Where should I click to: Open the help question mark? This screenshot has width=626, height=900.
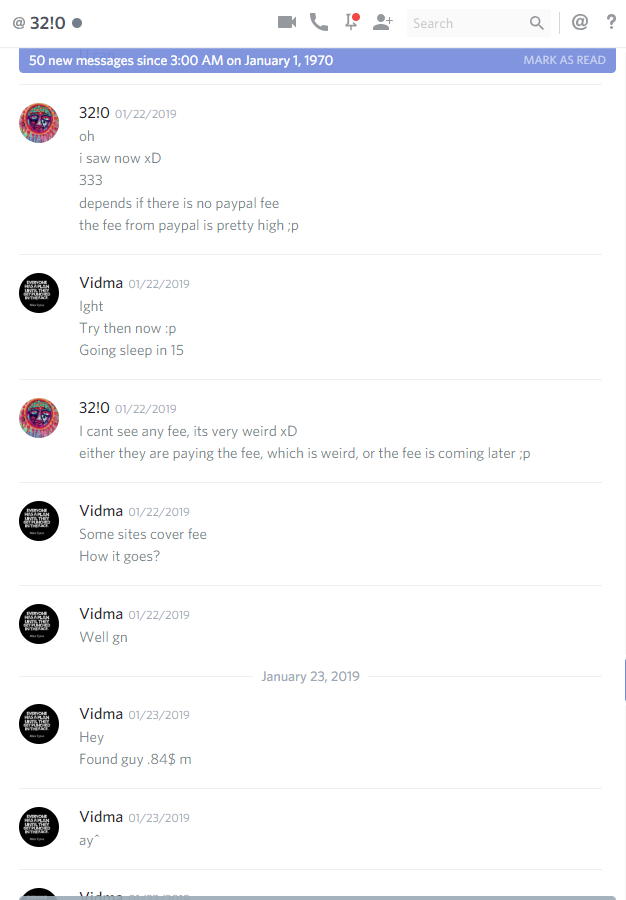612,22
